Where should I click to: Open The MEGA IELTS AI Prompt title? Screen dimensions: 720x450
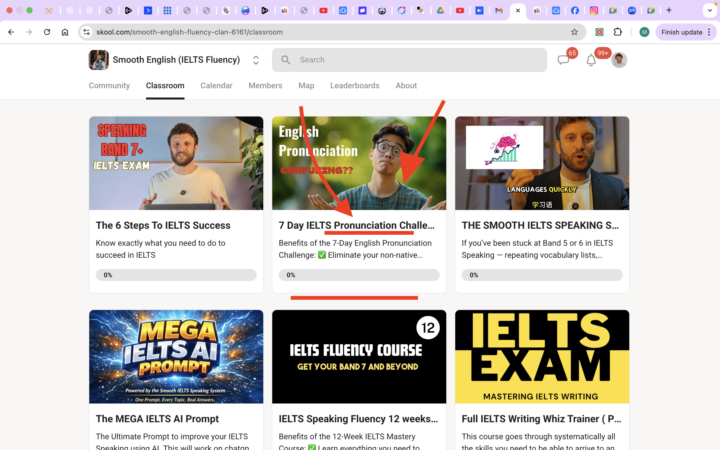coord(157,419)
